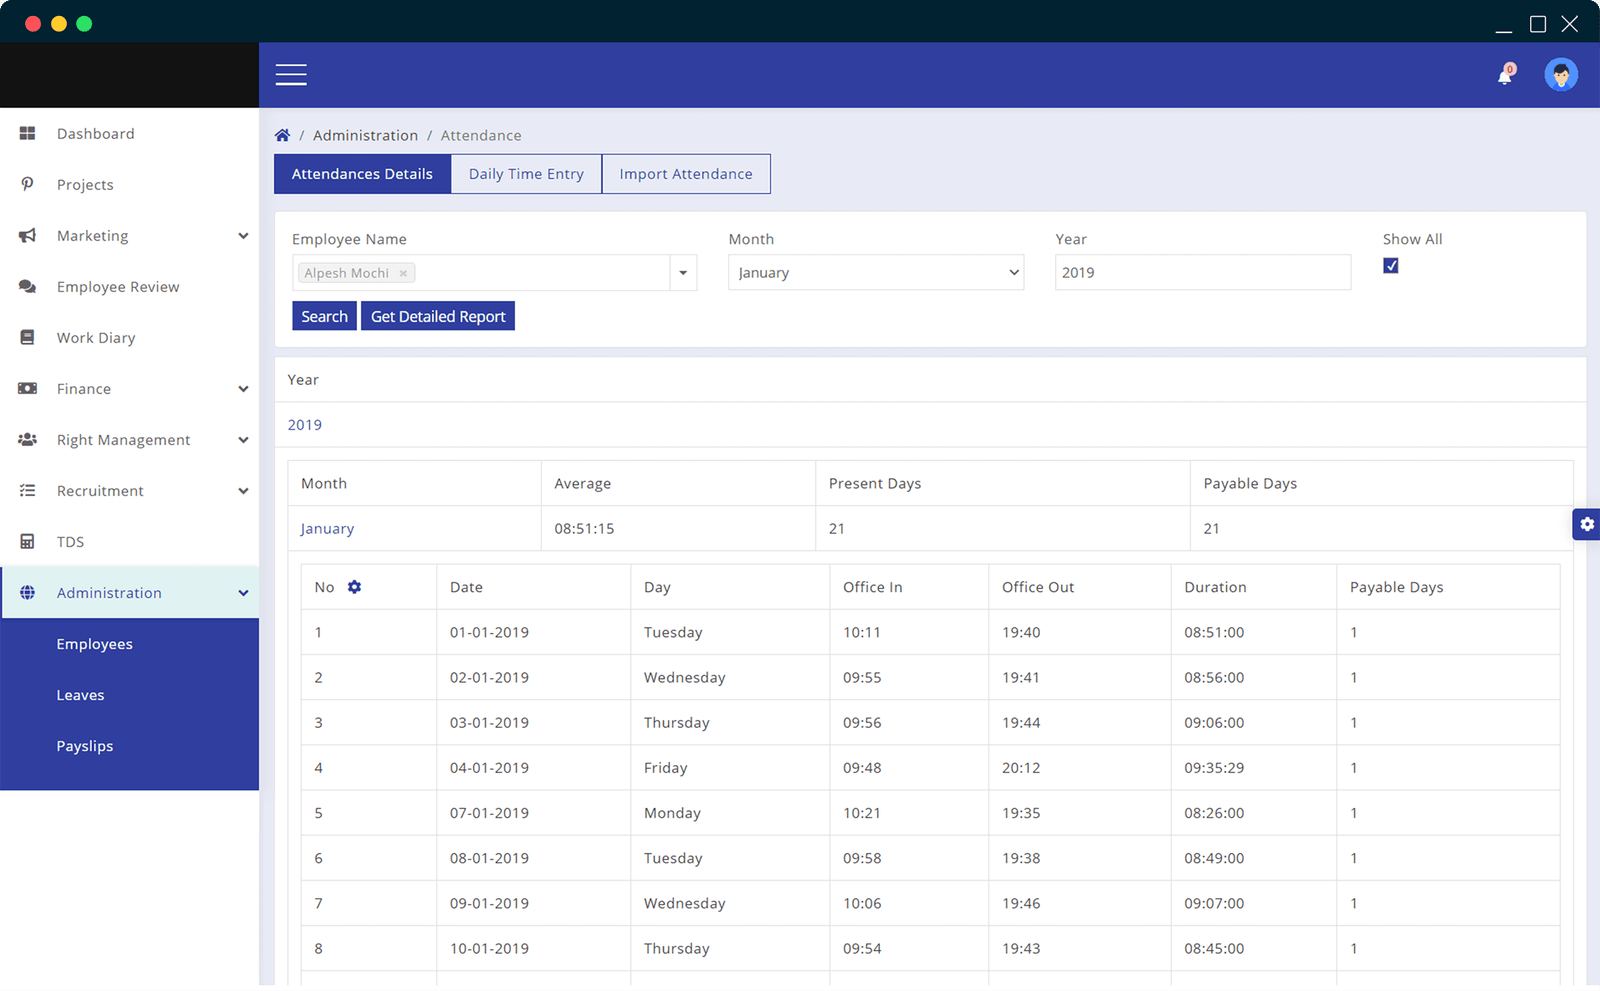
Task: Click the Get Detailed Report button
Action: [x=438, y=317]
